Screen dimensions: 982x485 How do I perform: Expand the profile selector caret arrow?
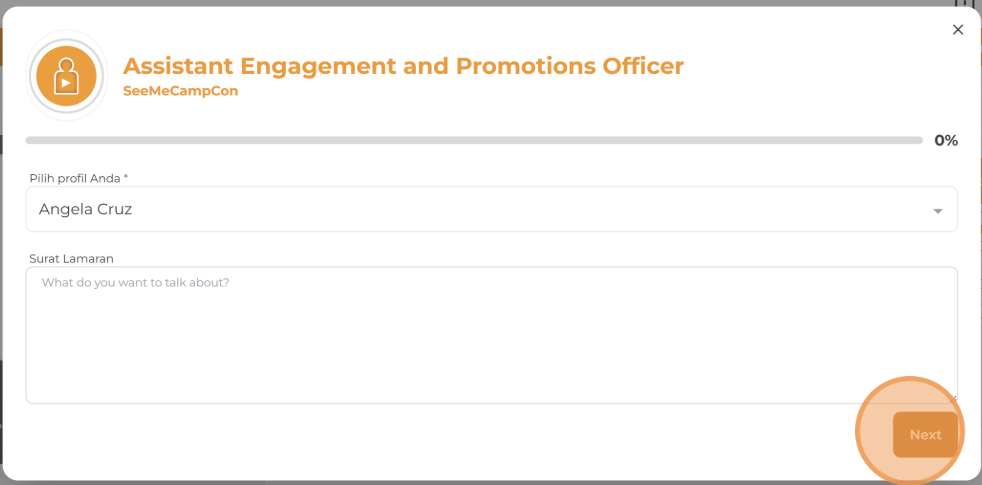[938, 211]
